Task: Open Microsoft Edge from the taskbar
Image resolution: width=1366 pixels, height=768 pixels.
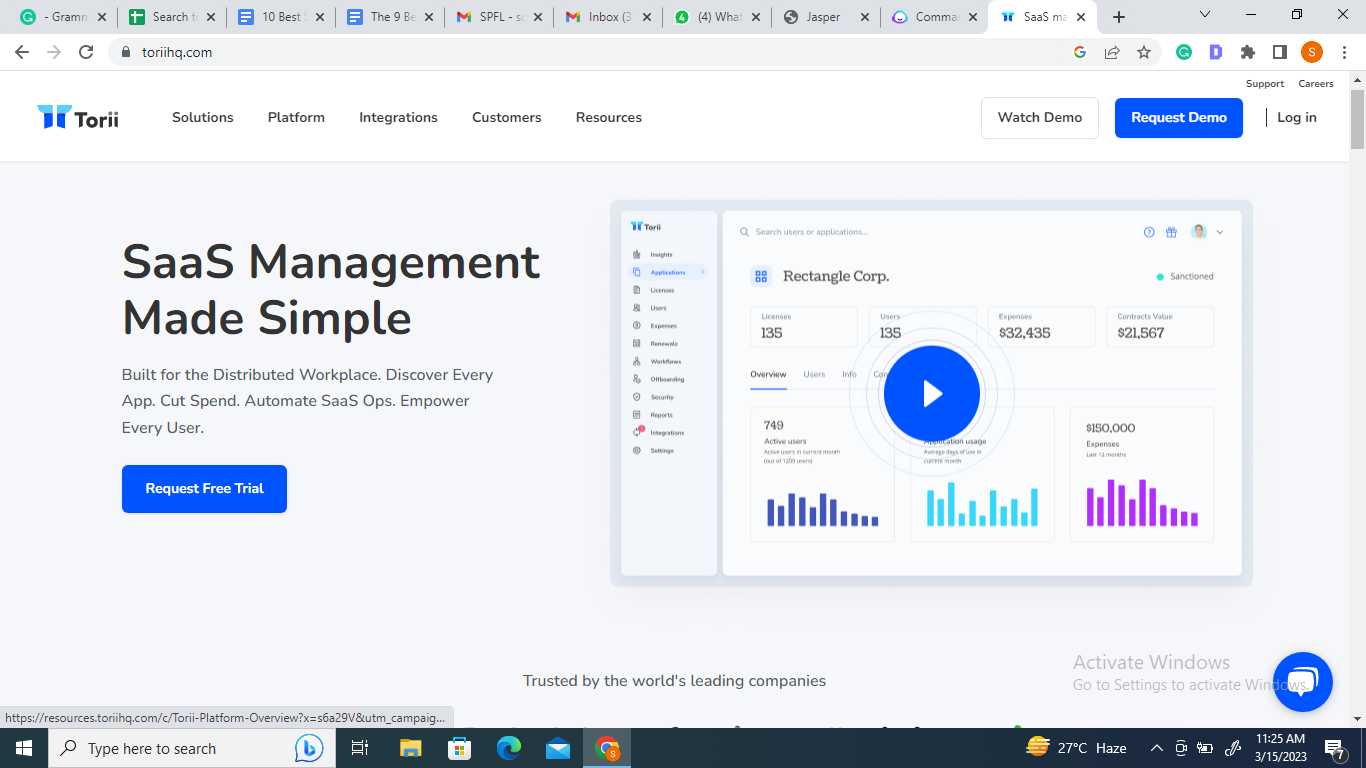Action: pos(509,748)
